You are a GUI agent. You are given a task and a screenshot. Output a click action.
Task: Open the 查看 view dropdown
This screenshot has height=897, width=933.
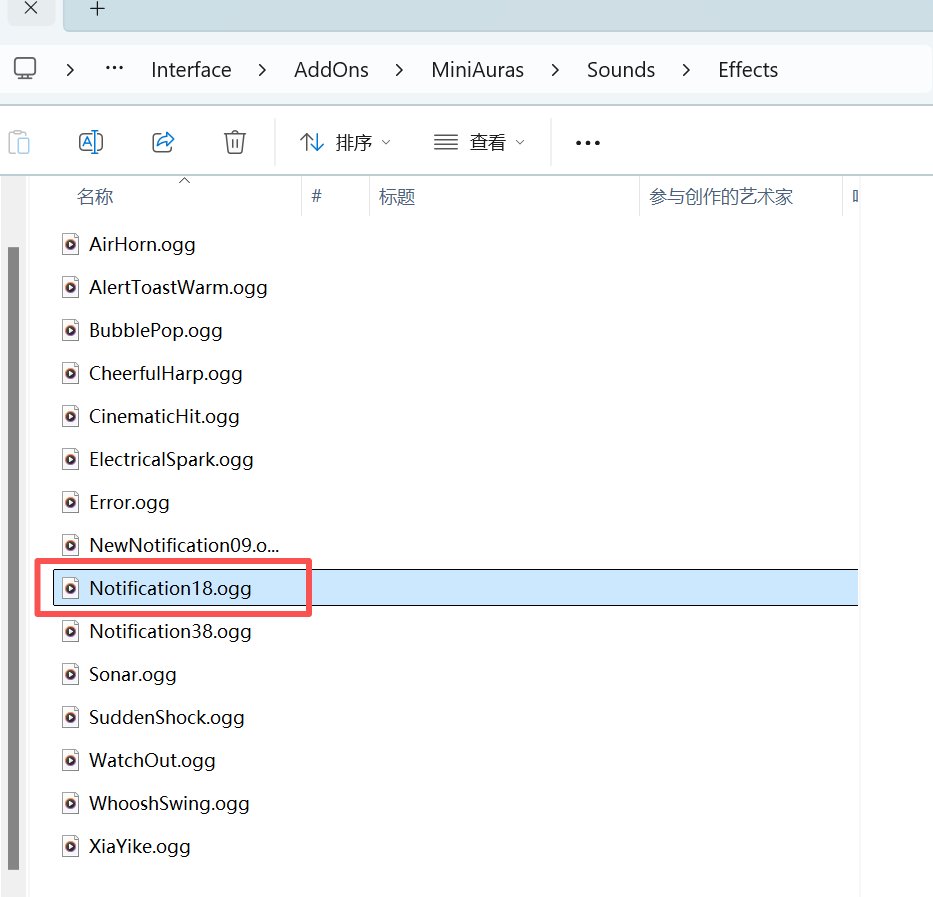point(479,142)
